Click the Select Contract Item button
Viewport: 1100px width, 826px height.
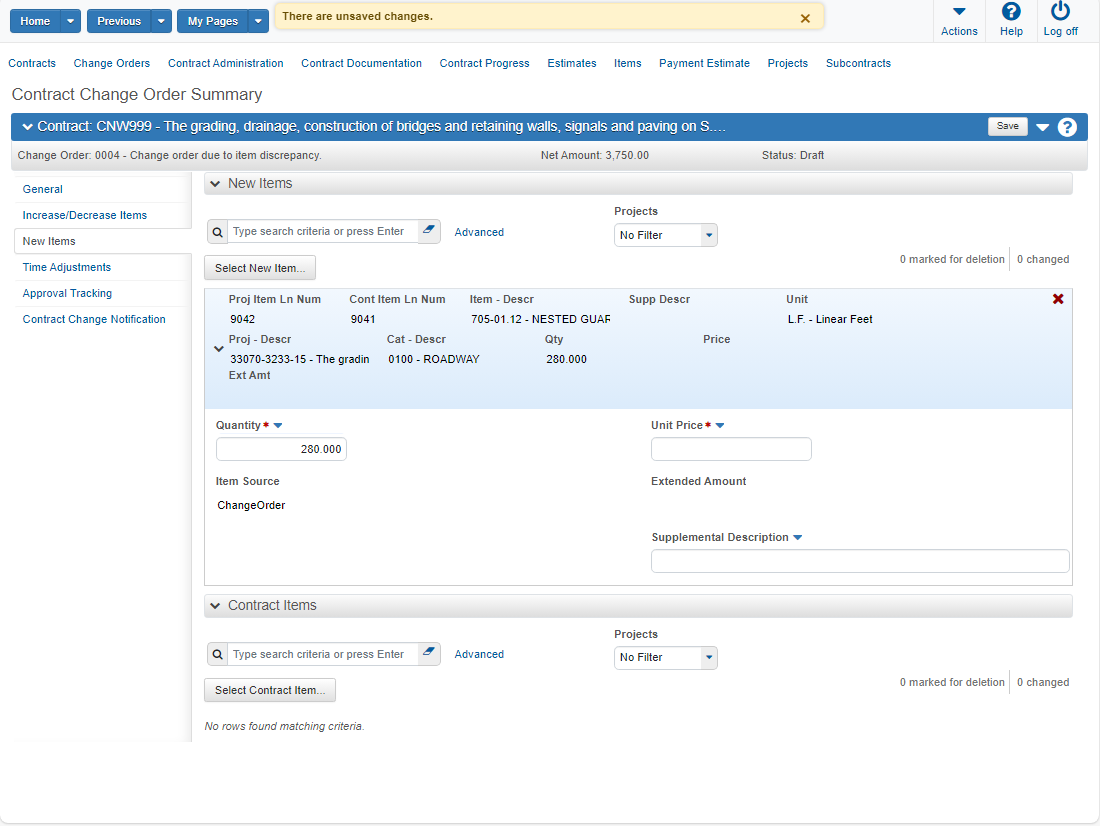click(270, 691)
